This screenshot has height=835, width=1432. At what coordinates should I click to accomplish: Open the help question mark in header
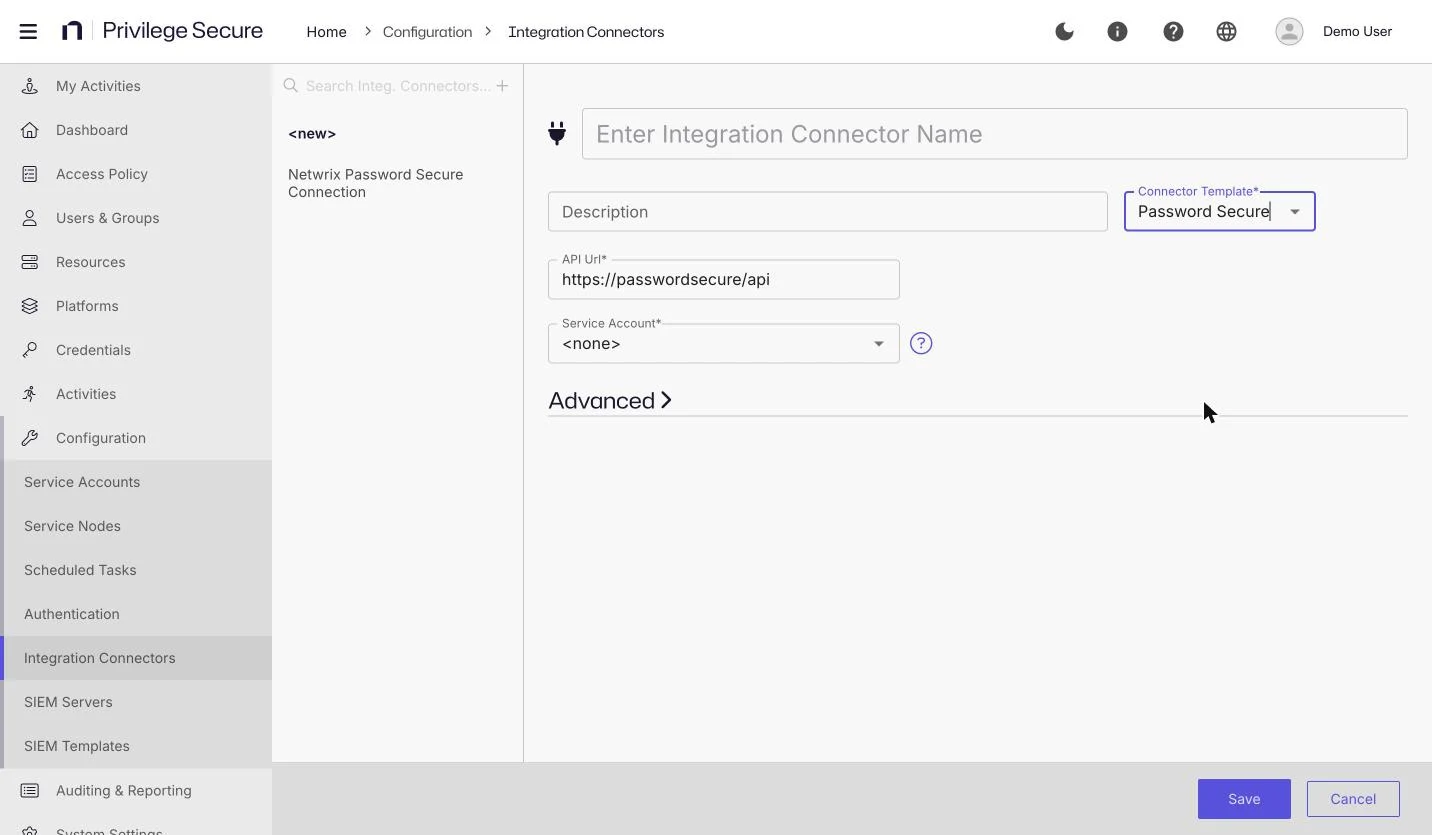(x=1173, y=32)
